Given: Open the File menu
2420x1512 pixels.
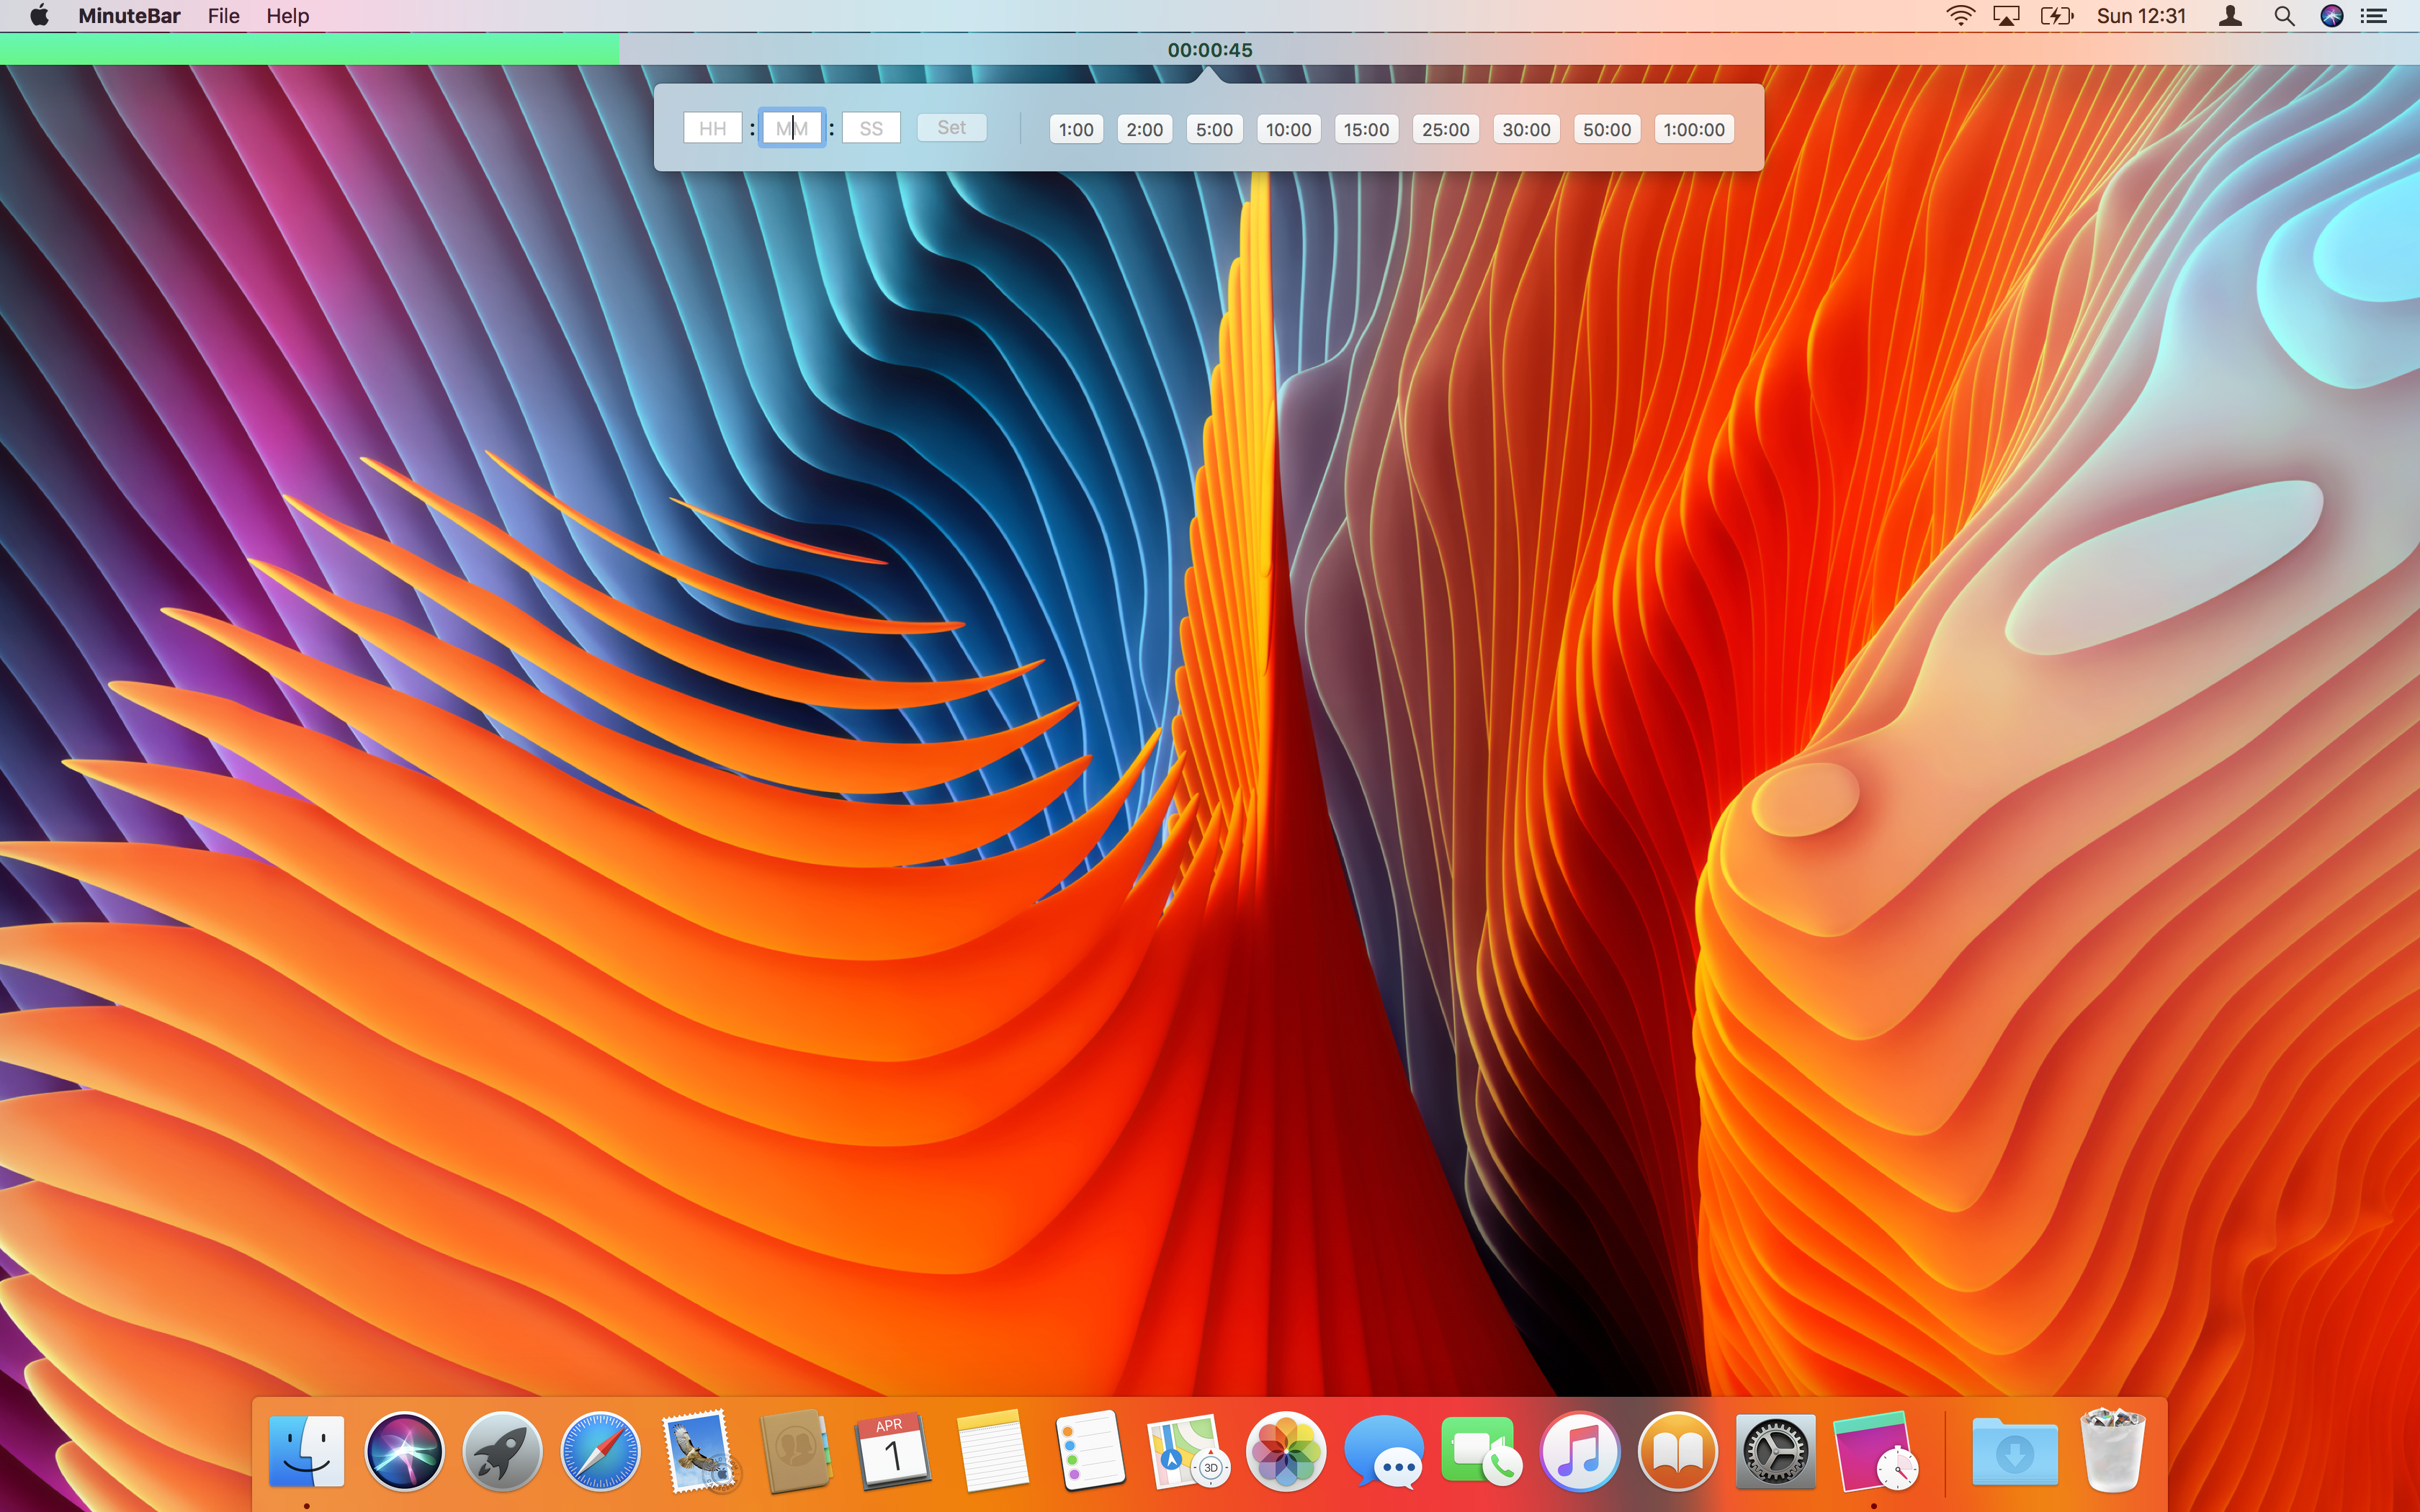Looking at the screenshot, I should coord(223,16).
